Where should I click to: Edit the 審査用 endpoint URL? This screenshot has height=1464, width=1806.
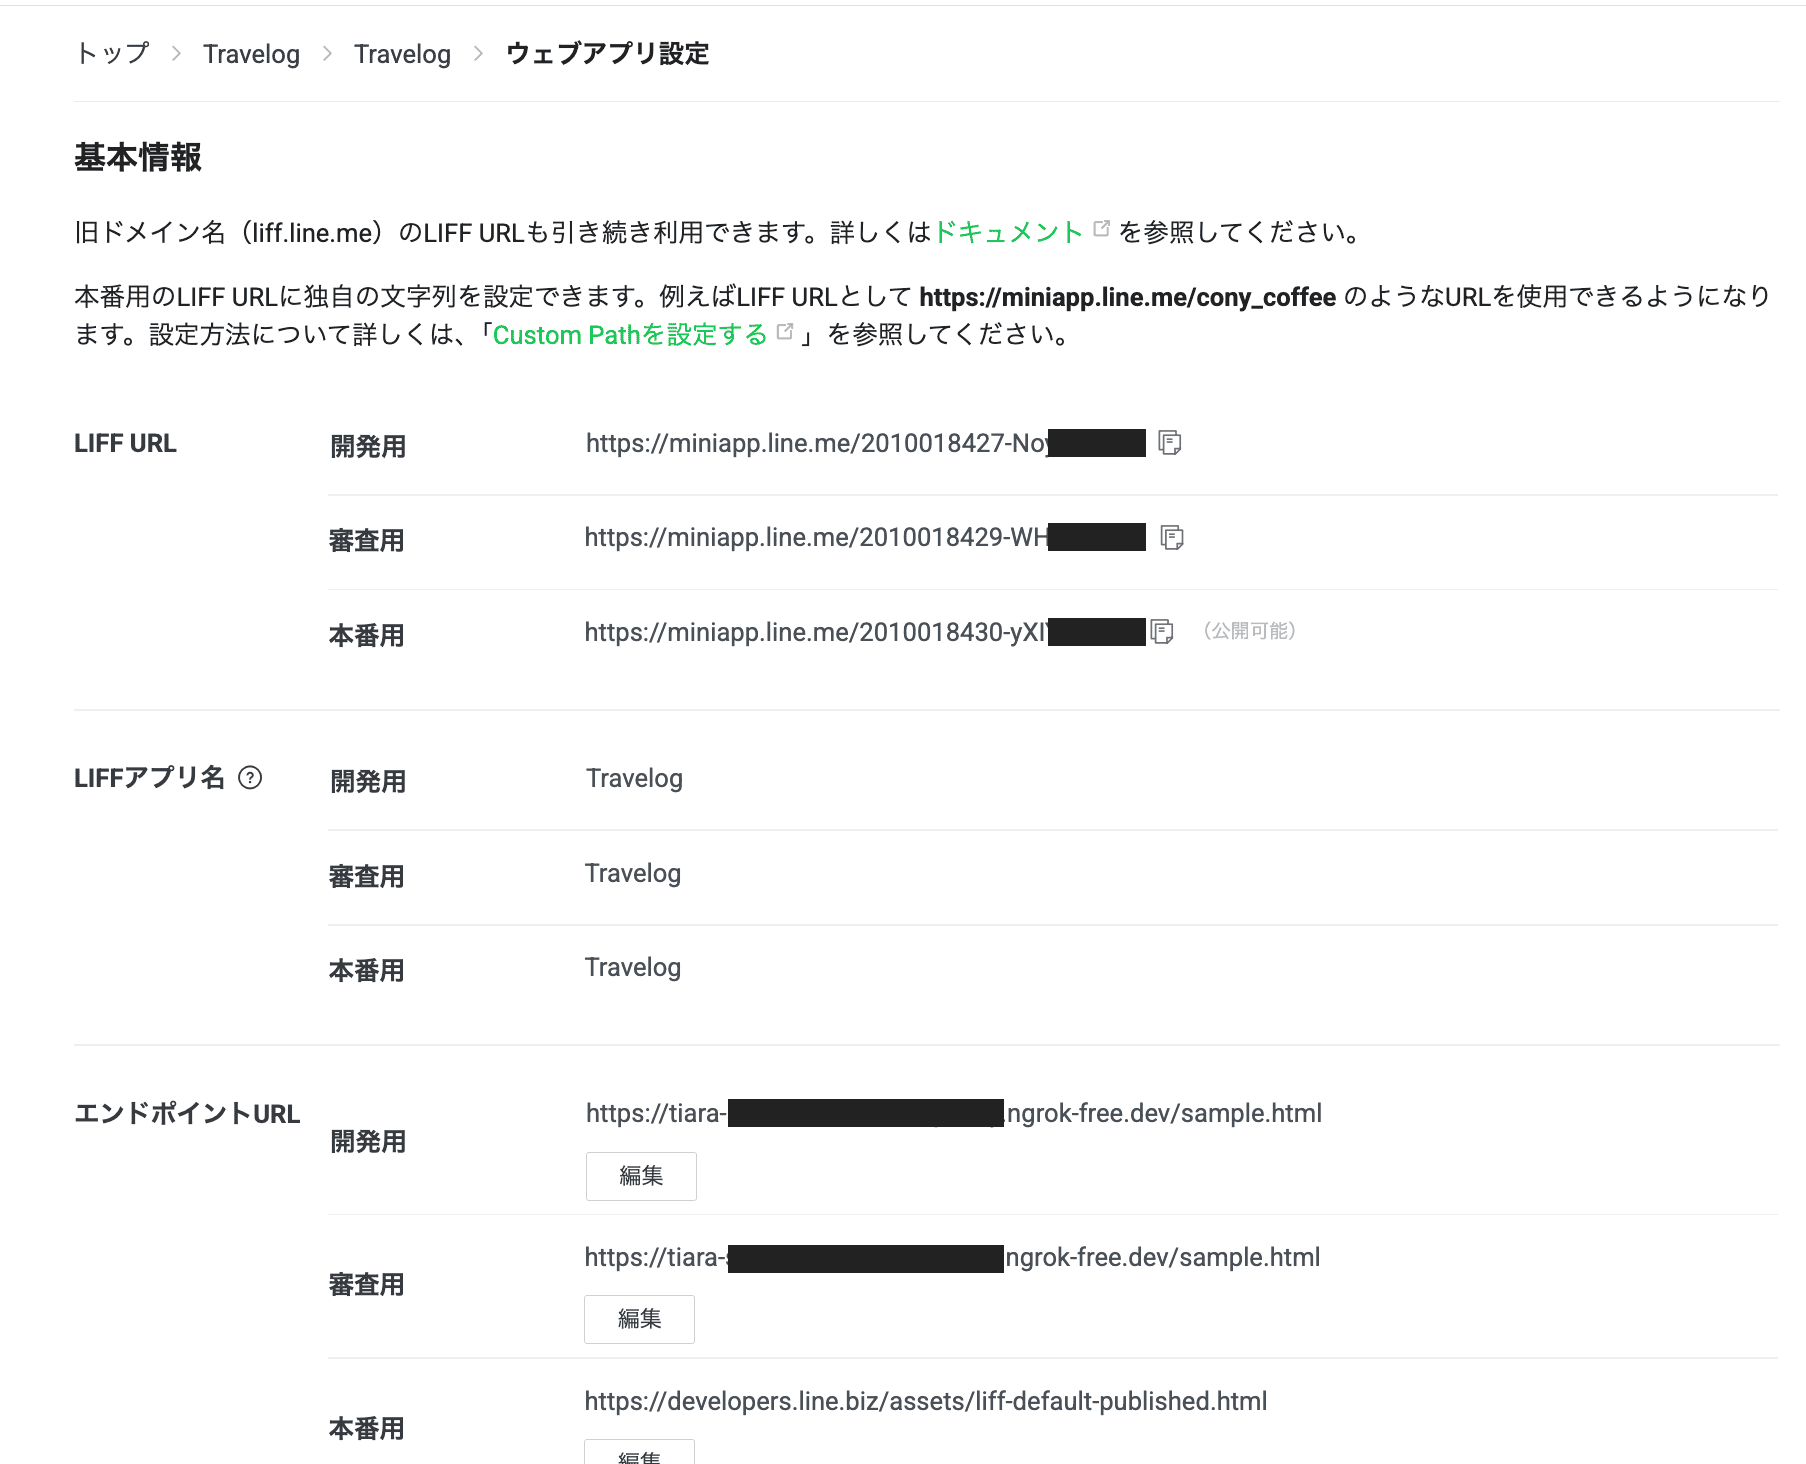(x=639, y=1319)
